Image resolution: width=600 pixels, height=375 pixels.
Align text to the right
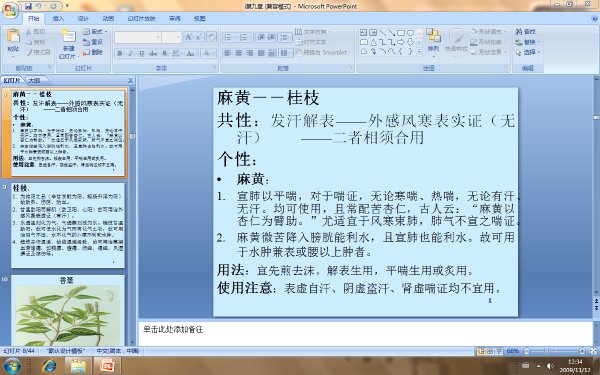(249, 53)
